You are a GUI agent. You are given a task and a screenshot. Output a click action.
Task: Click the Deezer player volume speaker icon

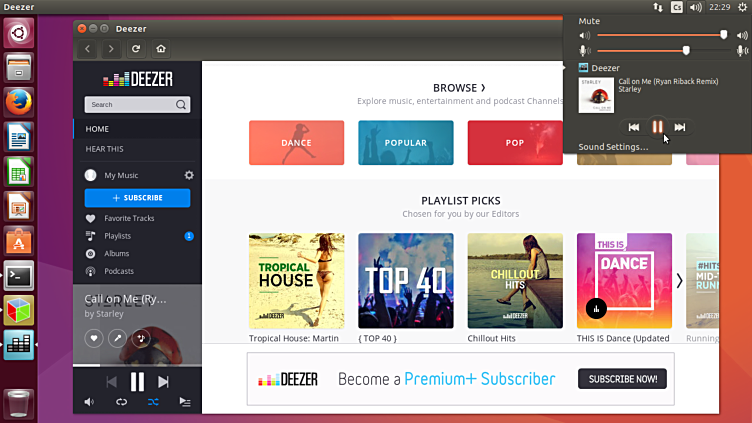pos(89,402)
